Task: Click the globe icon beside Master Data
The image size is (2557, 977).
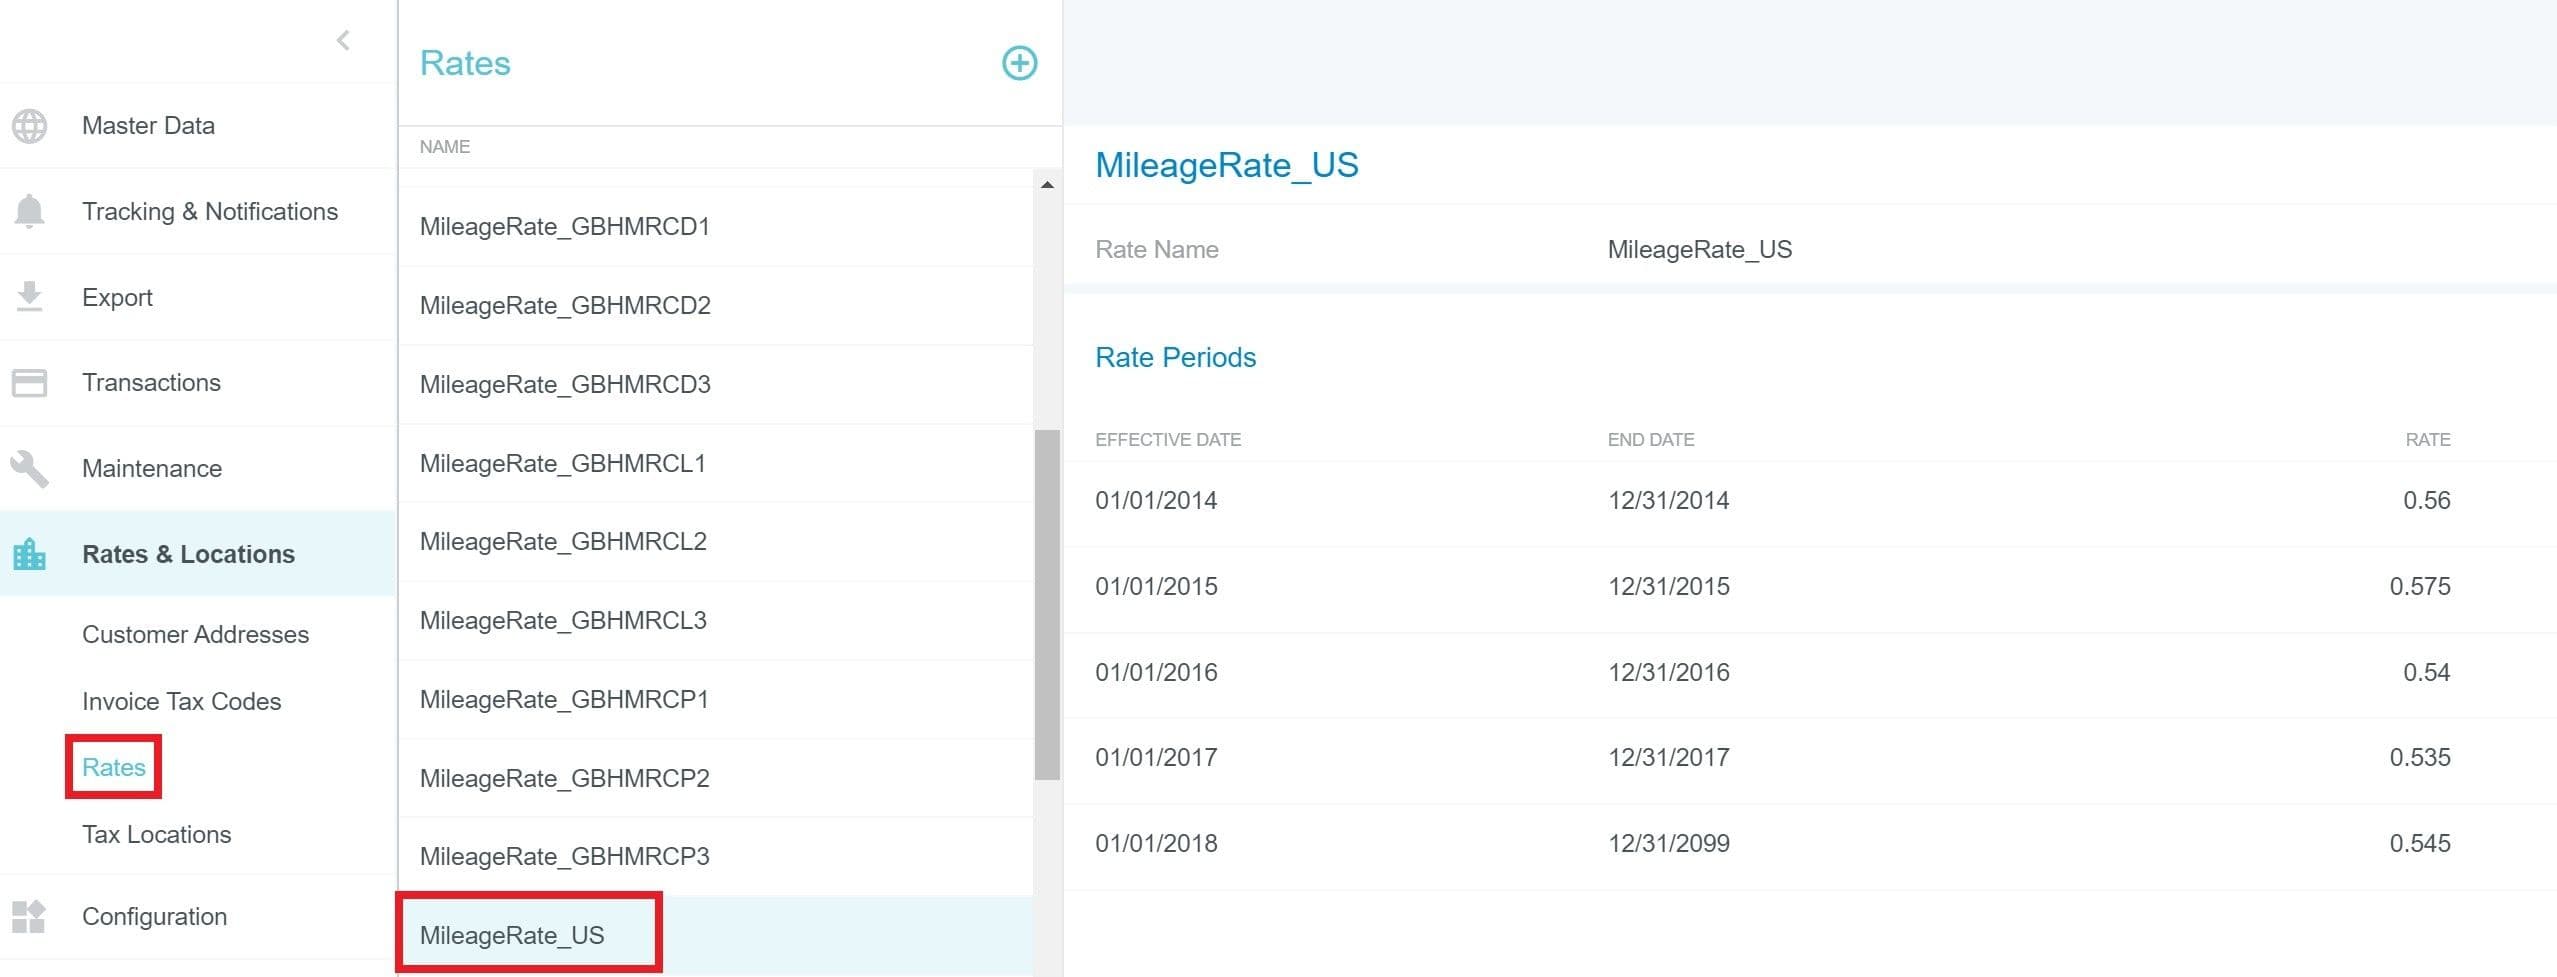Action: point(29,126)
